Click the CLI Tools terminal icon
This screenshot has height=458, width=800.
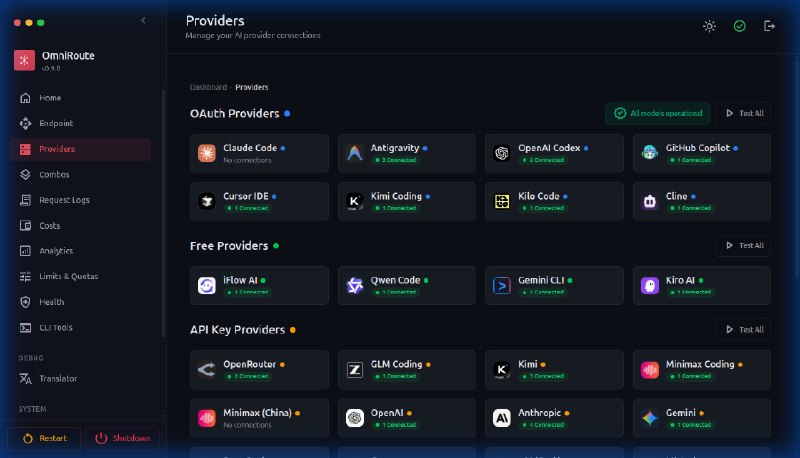(25, 327)
